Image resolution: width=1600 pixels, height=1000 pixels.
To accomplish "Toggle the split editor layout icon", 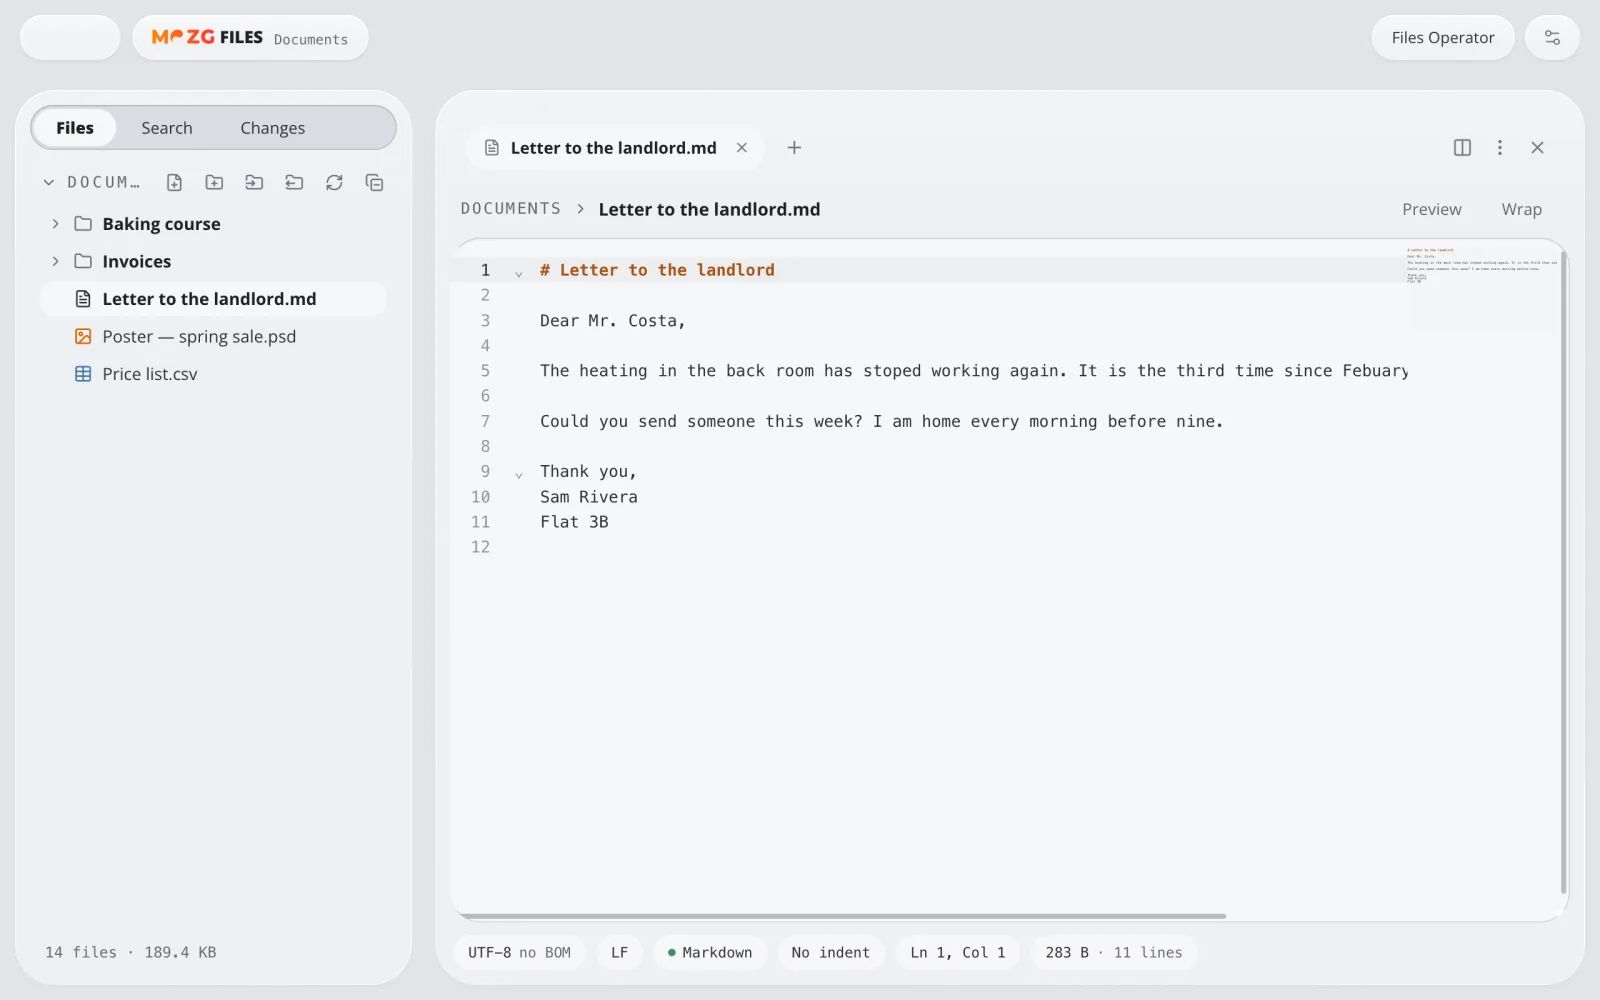I will (x=1462, y=147).
